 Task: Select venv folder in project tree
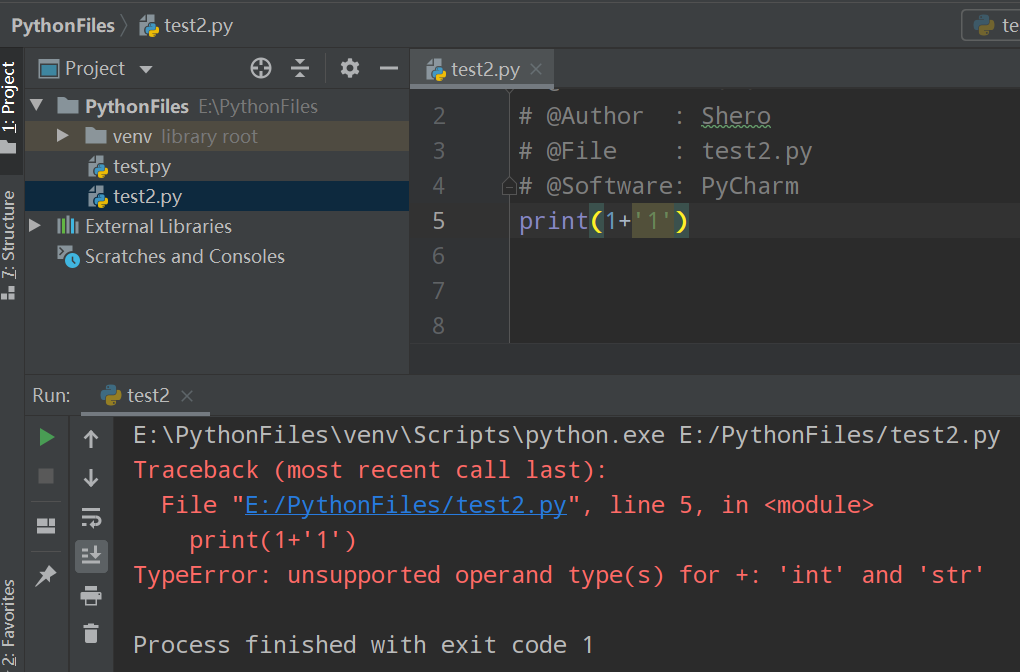click(x=217, y=136)
